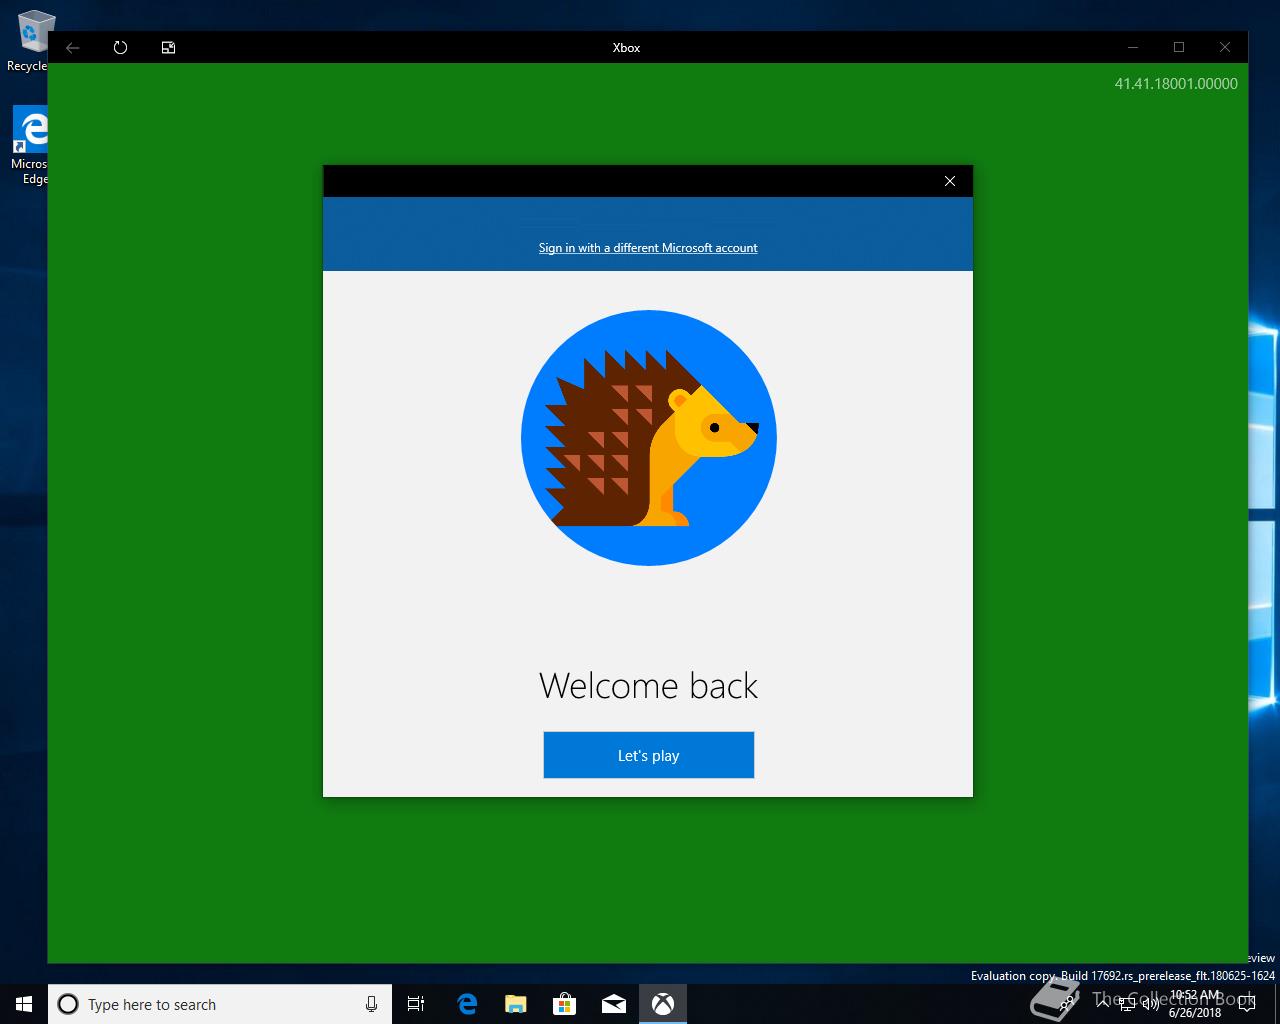Select the Microsoft Edge desktop shortcut
This screenshot has height=1024, width=1280.
click(30, 146)
